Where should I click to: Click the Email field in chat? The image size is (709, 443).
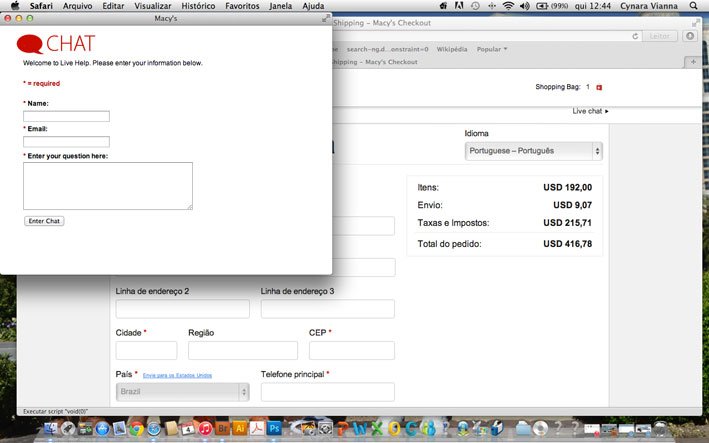(66, 141)
